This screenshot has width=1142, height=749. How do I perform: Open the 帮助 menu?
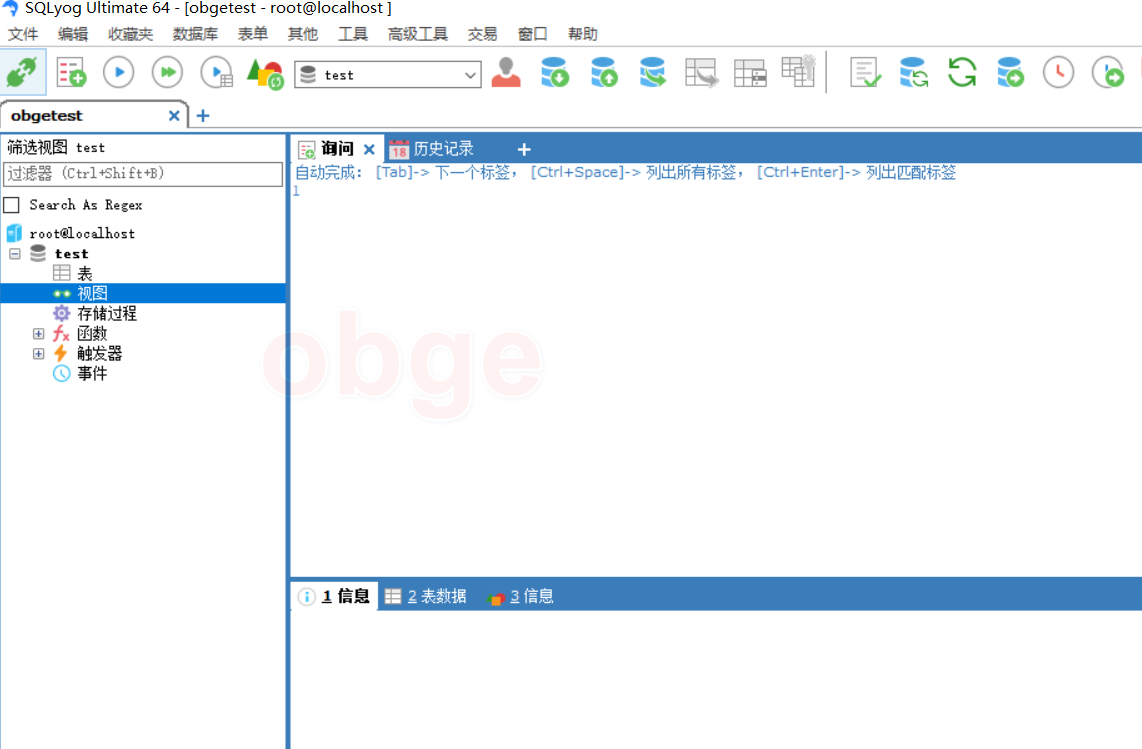tap(583, 34)
